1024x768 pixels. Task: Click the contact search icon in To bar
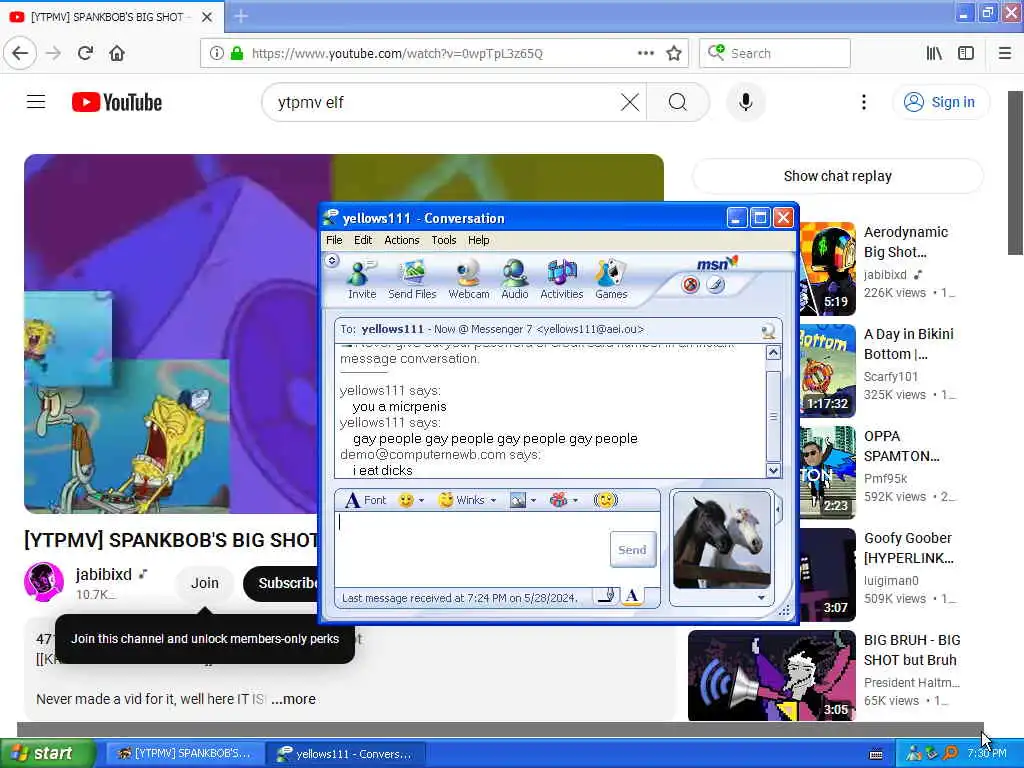(769, 330)
